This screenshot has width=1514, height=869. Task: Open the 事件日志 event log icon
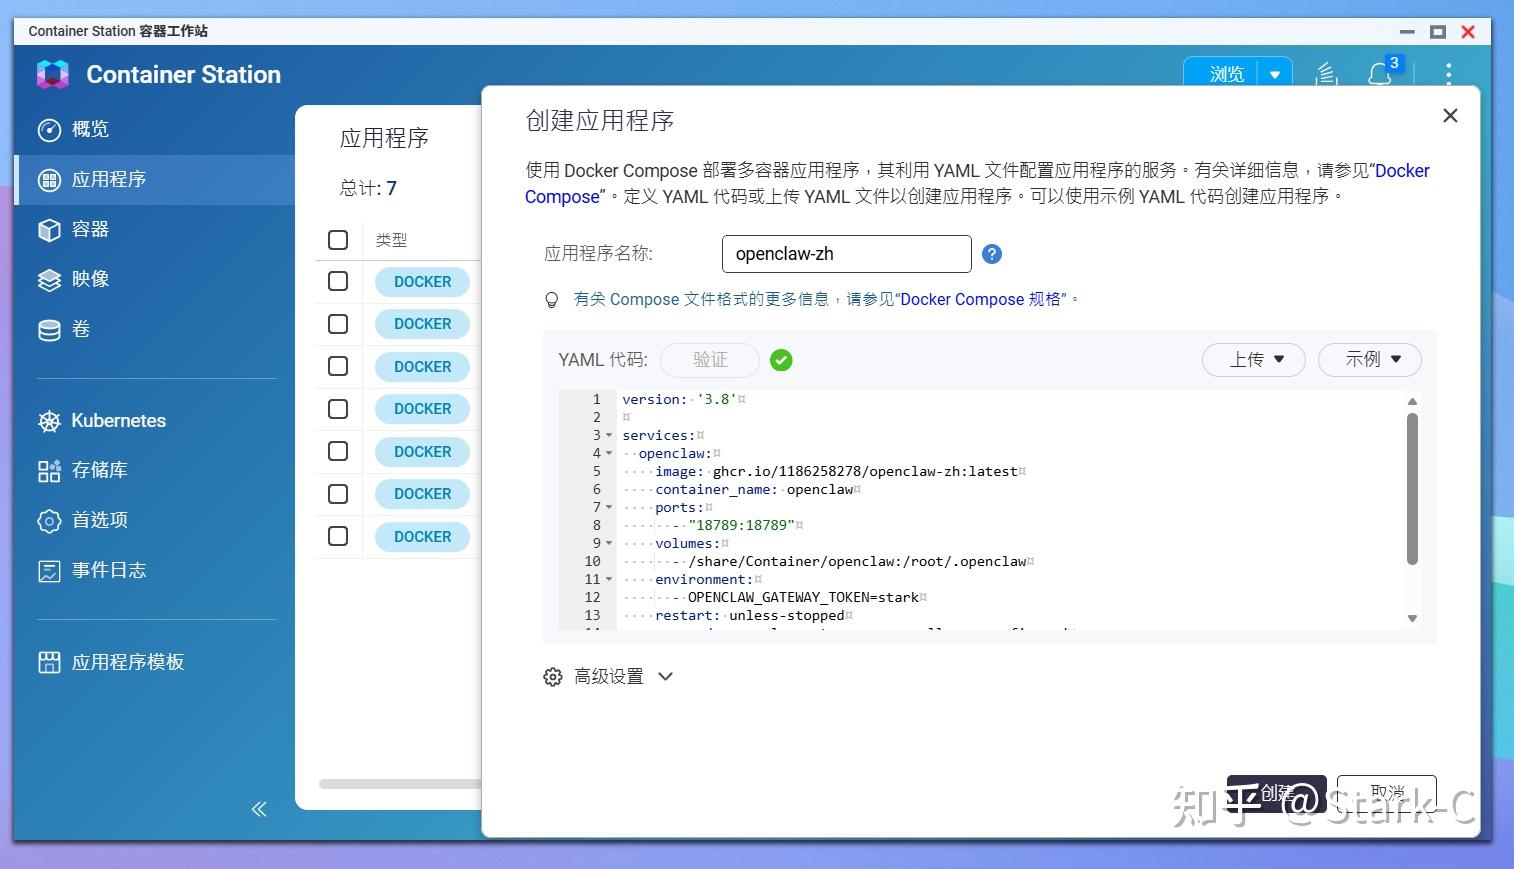(x=49, y=571)
